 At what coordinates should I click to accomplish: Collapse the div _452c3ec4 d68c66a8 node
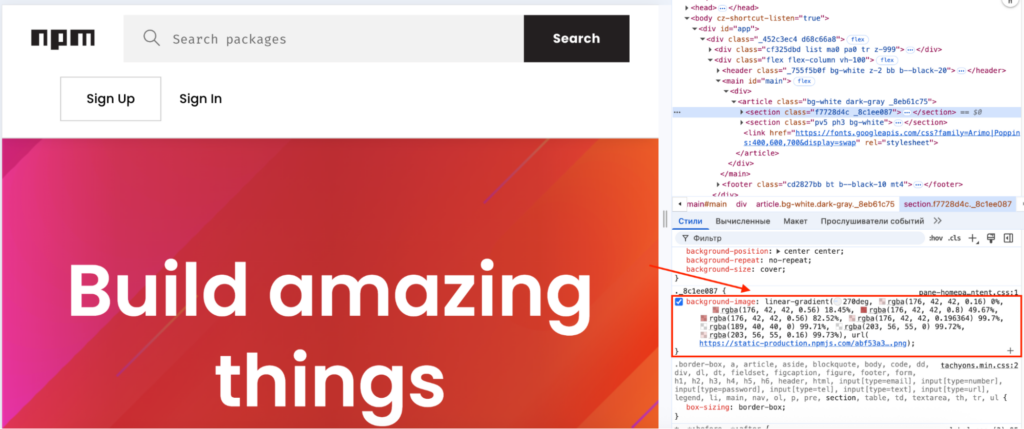pos(703,39)
